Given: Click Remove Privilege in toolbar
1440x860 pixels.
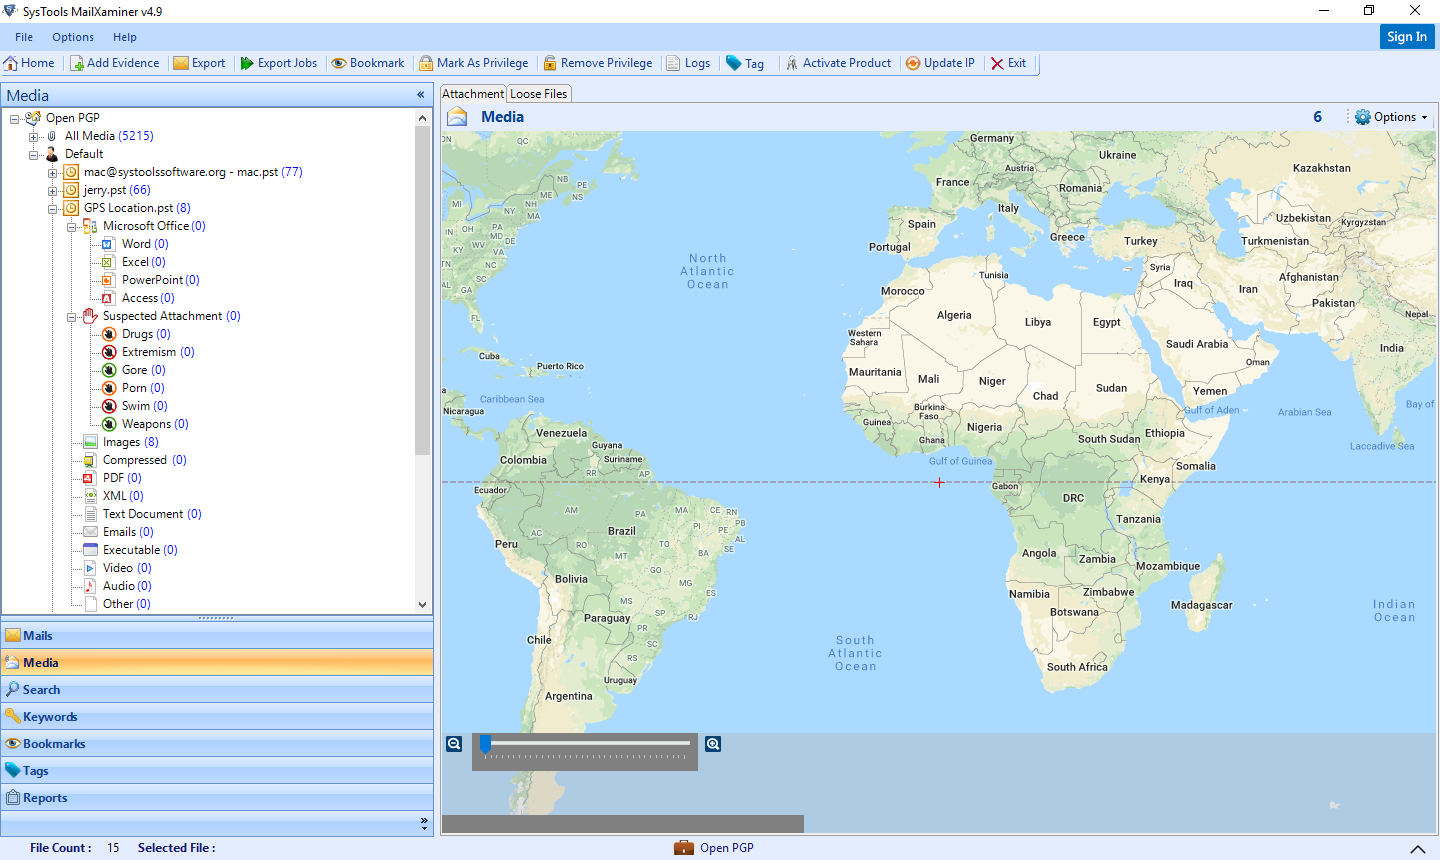Looking at the screenshot, I should pyautogui.click(x=598, y=63).
